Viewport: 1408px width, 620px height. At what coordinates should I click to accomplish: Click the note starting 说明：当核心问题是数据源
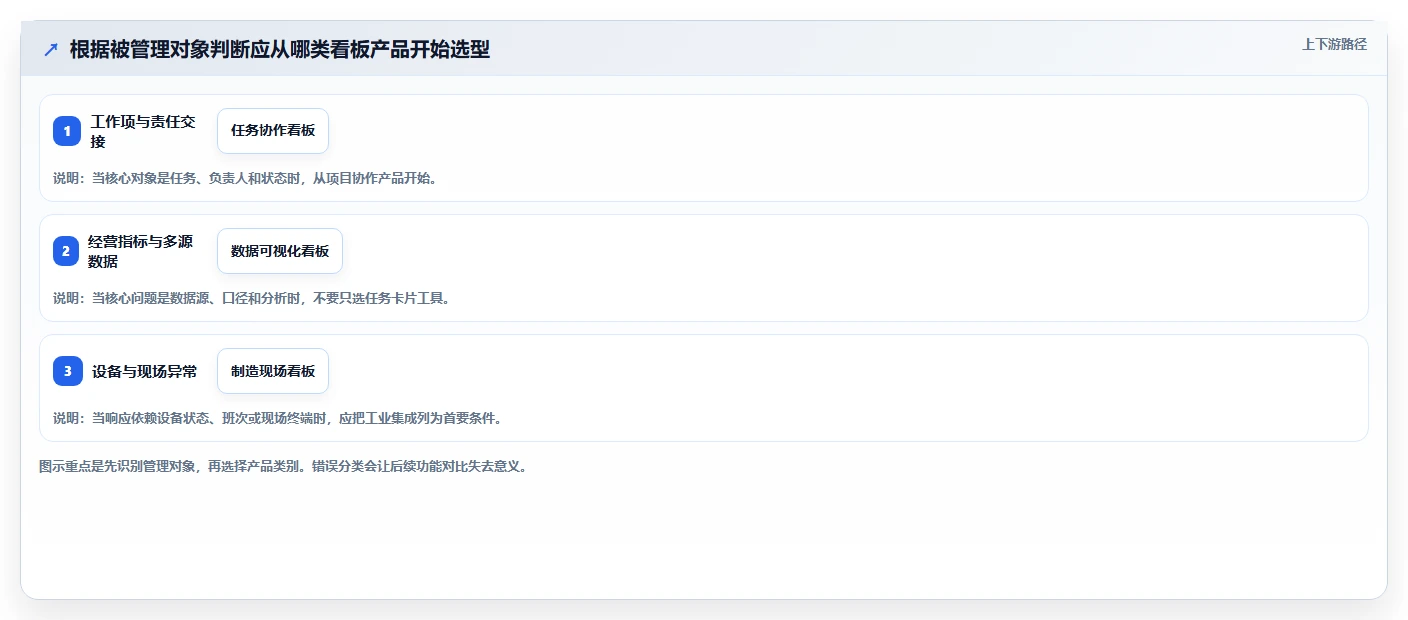pyautogui.click(x=251, y=298)
